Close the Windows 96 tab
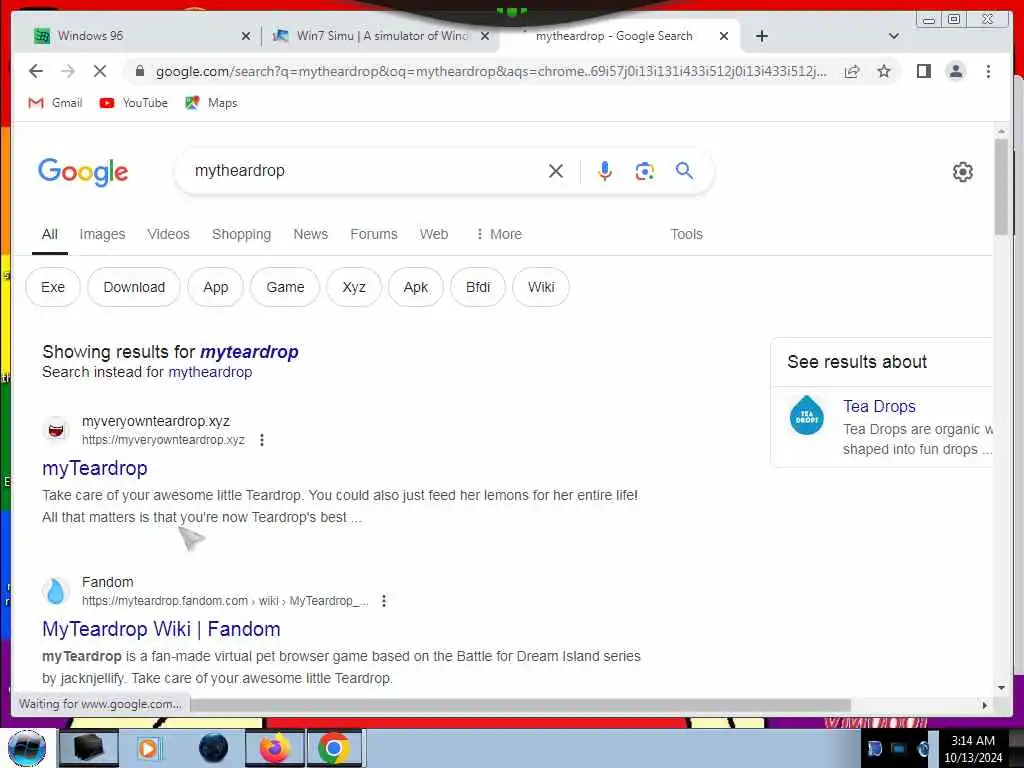 pos(246,37)
